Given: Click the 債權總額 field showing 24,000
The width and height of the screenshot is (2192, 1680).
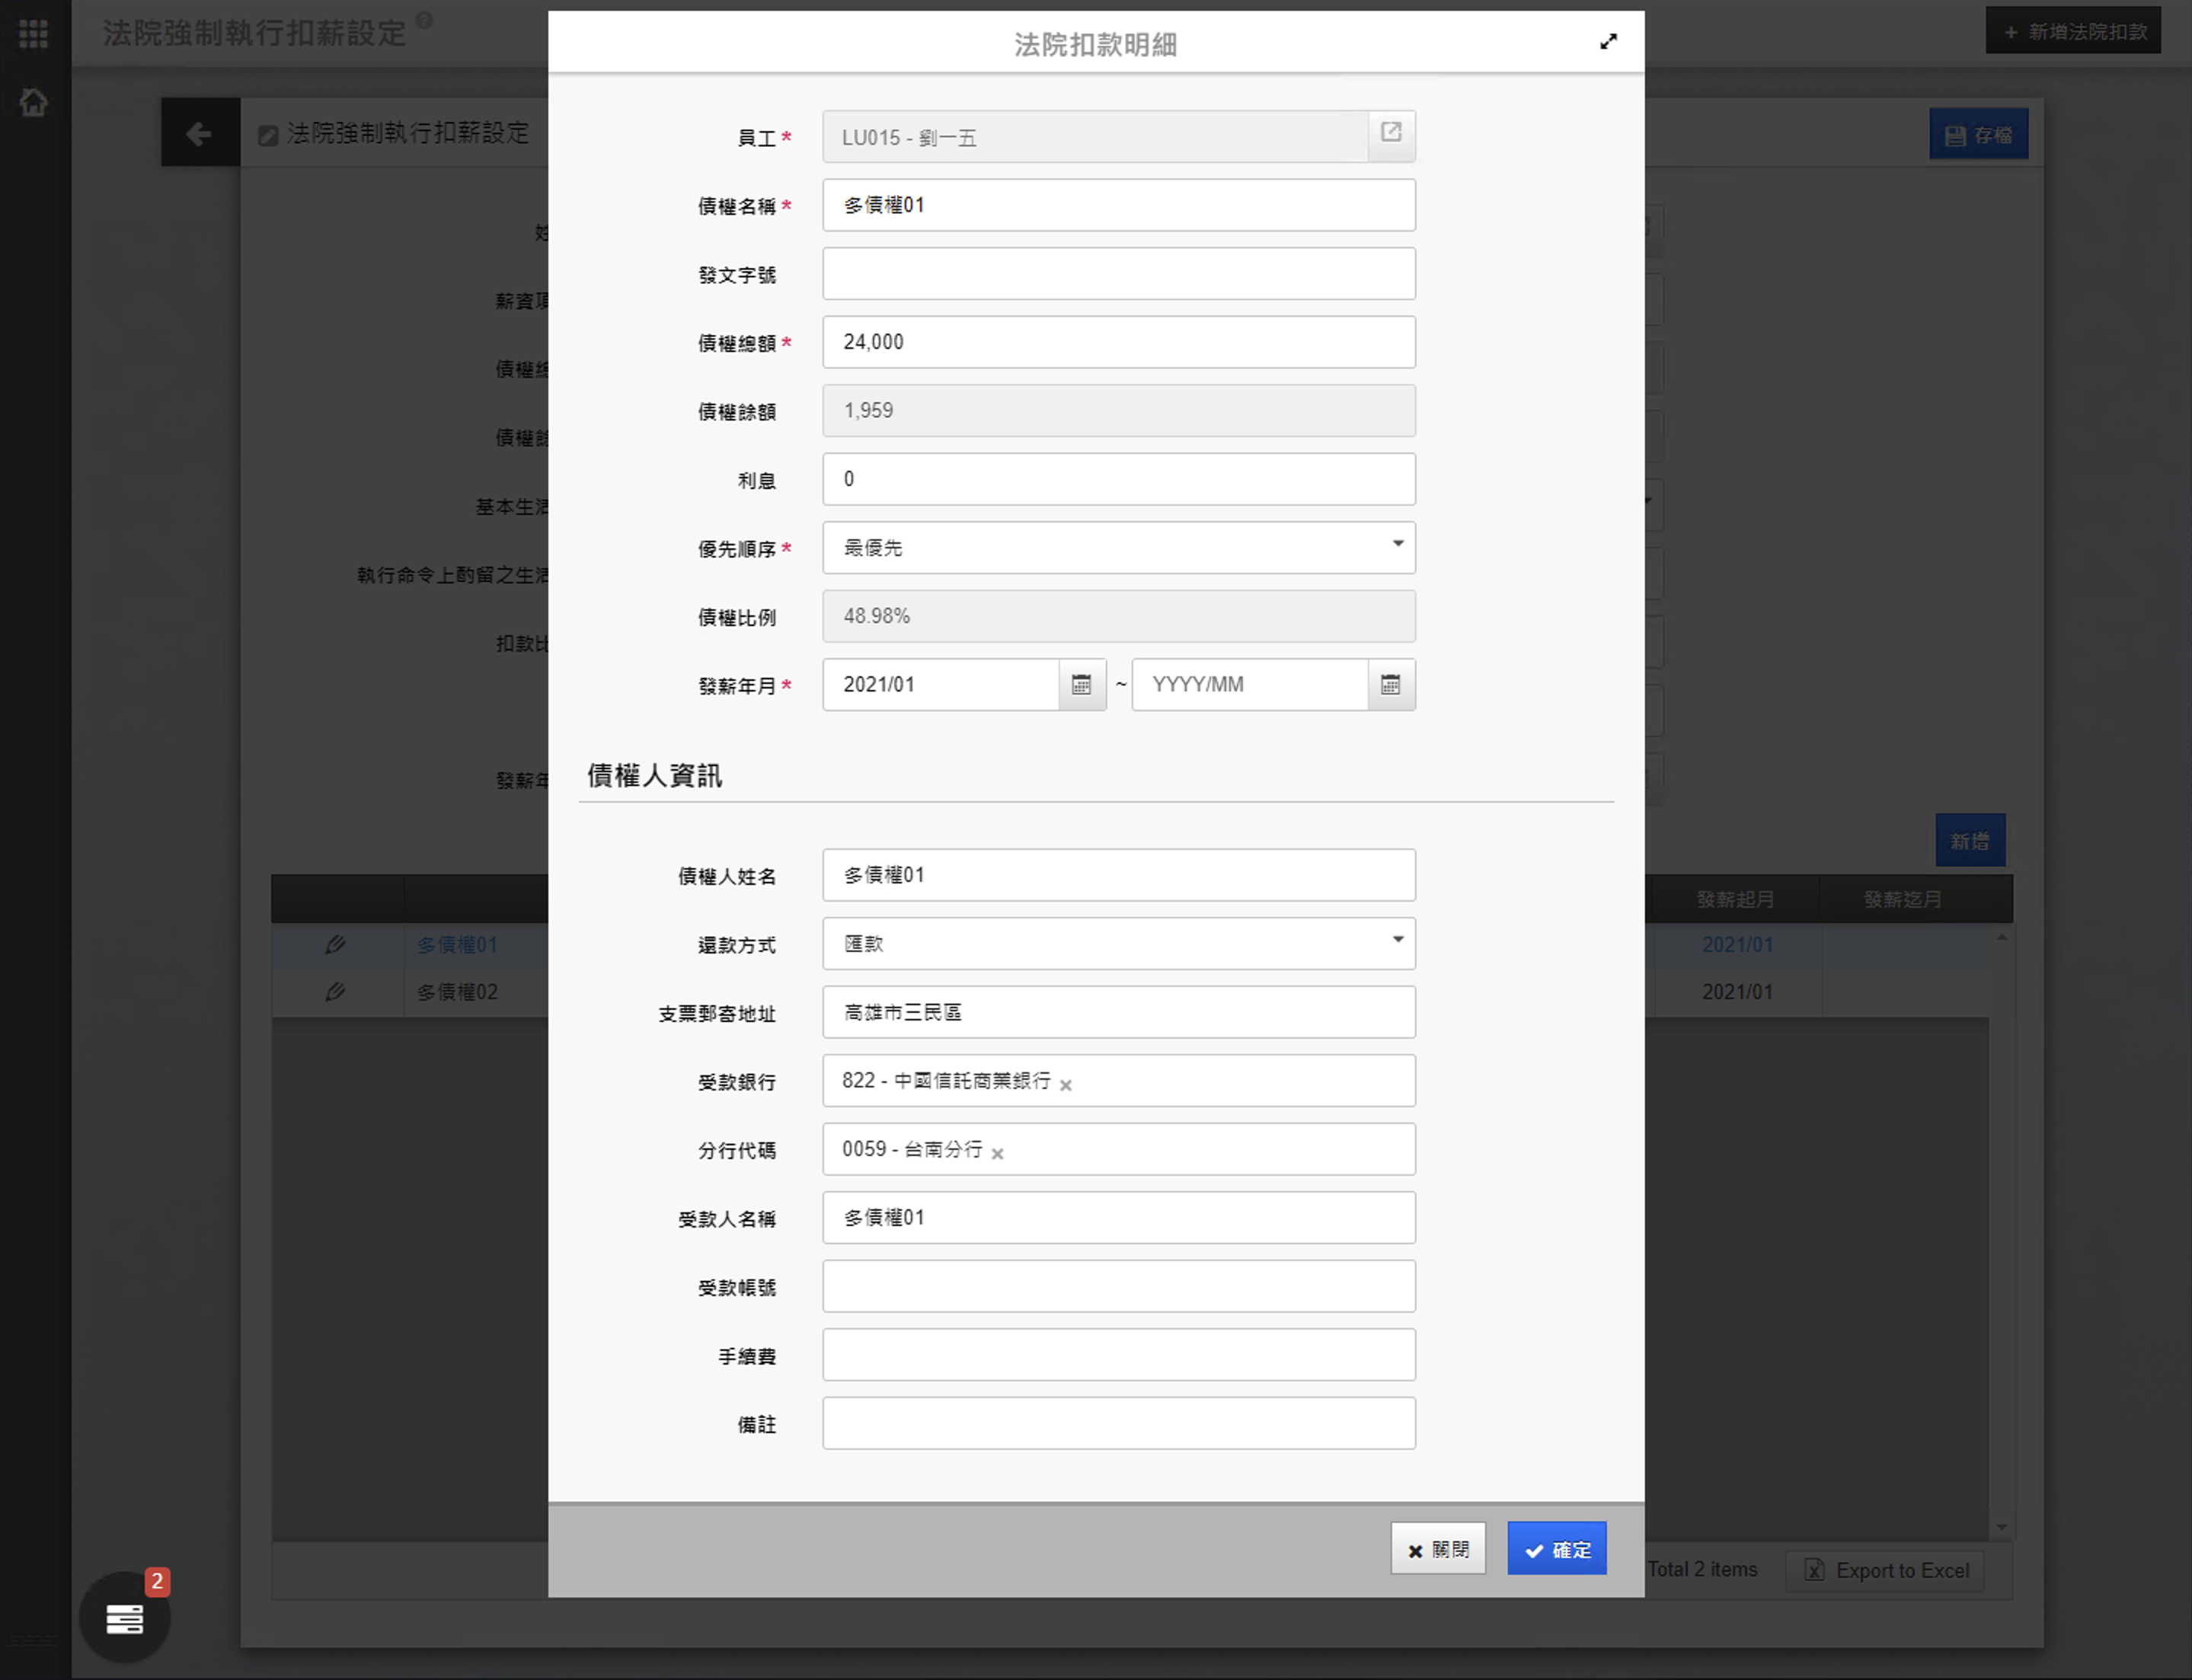Looking at the screenshot, I should [1118, 342].
